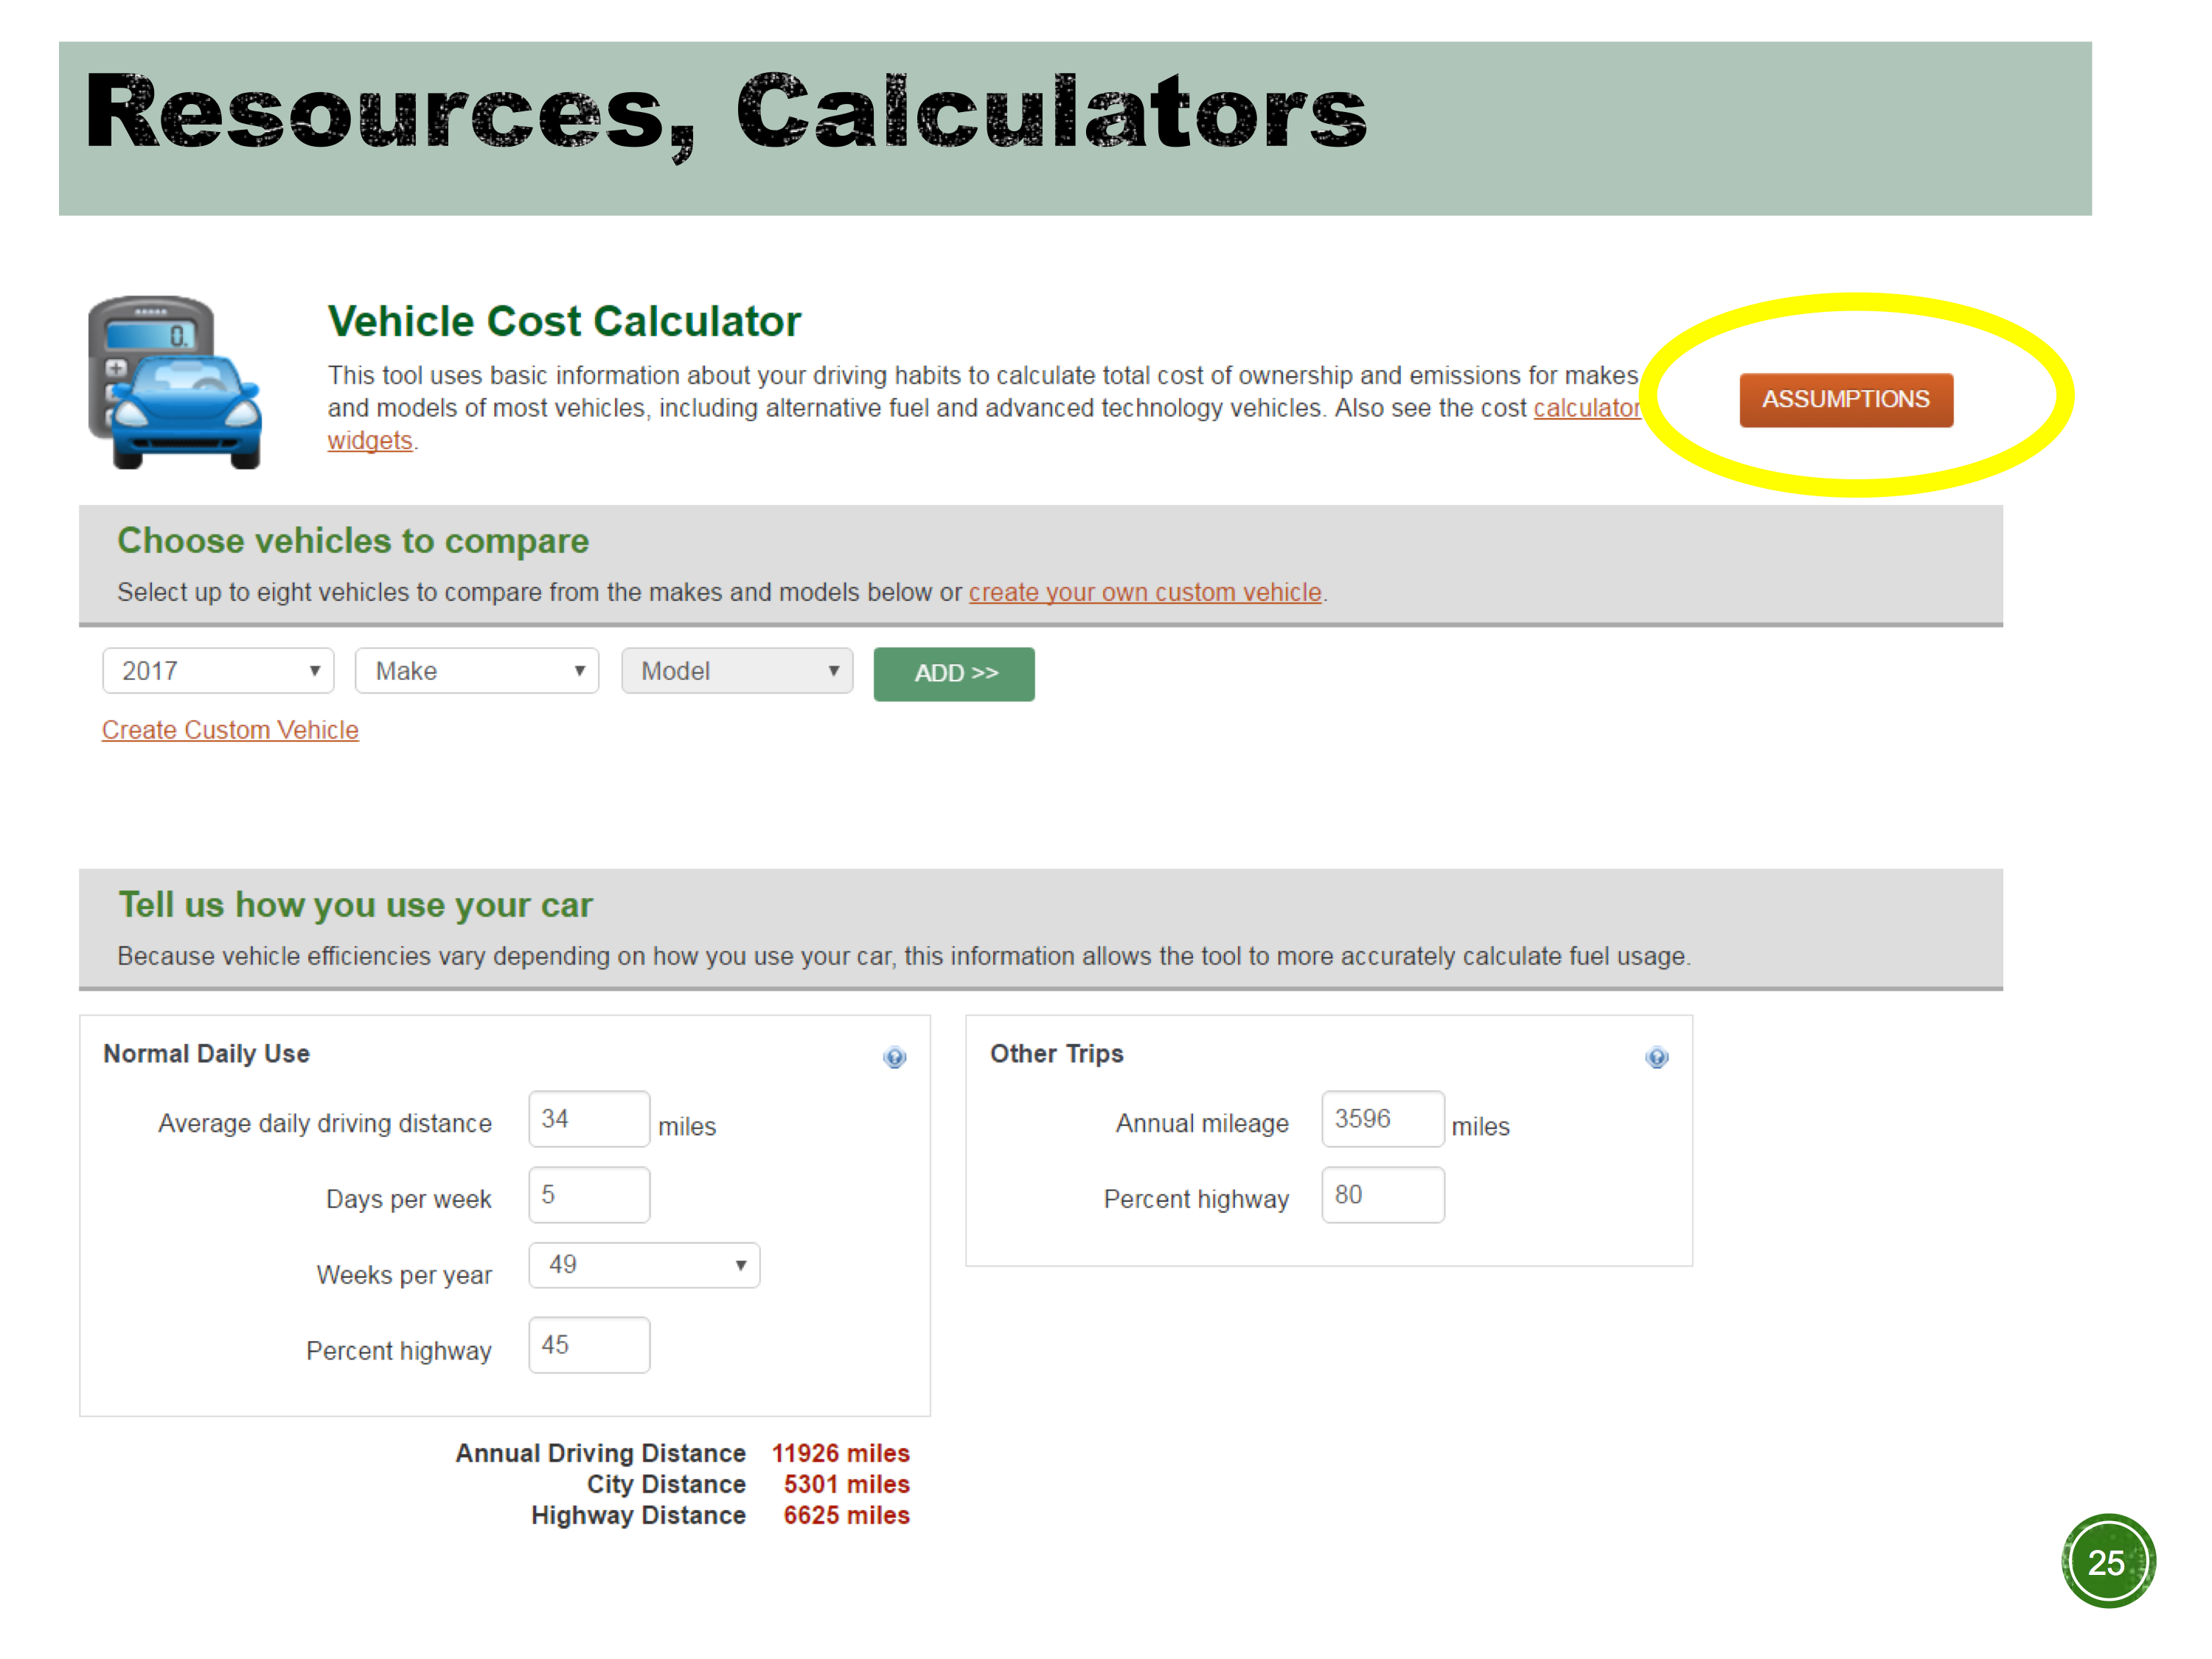Click the slide number 25 badge
The image size is (2212, 1659).
pos(2107,1561)
